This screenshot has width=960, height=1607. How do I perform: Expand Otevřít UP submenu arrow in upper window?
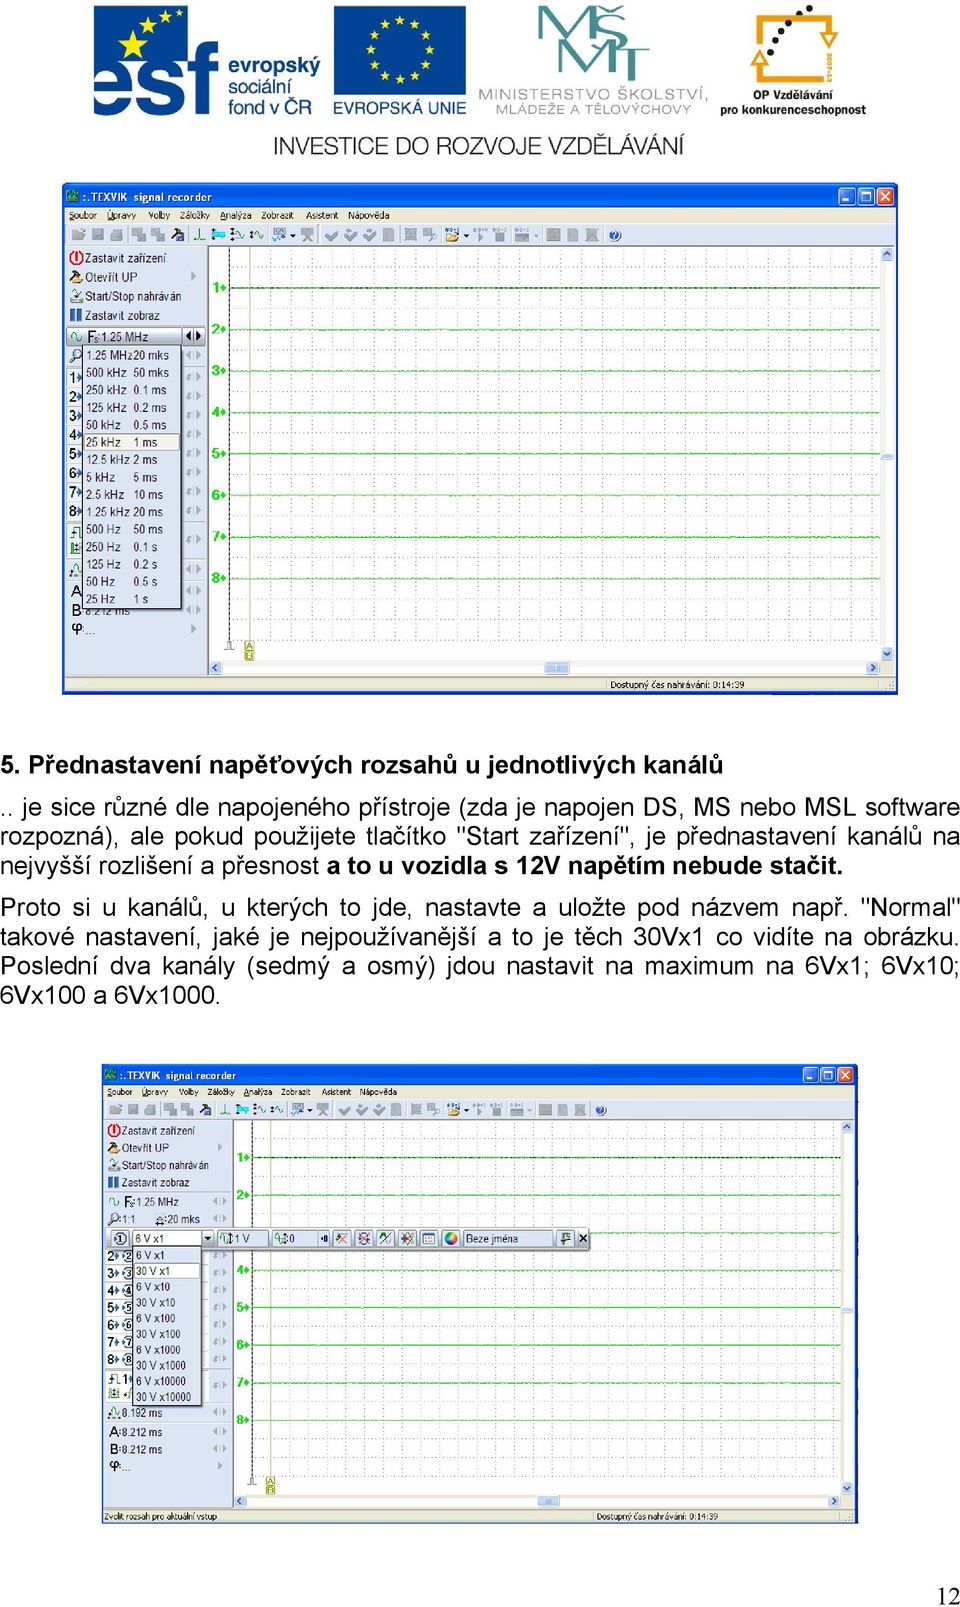pos(193,277)
